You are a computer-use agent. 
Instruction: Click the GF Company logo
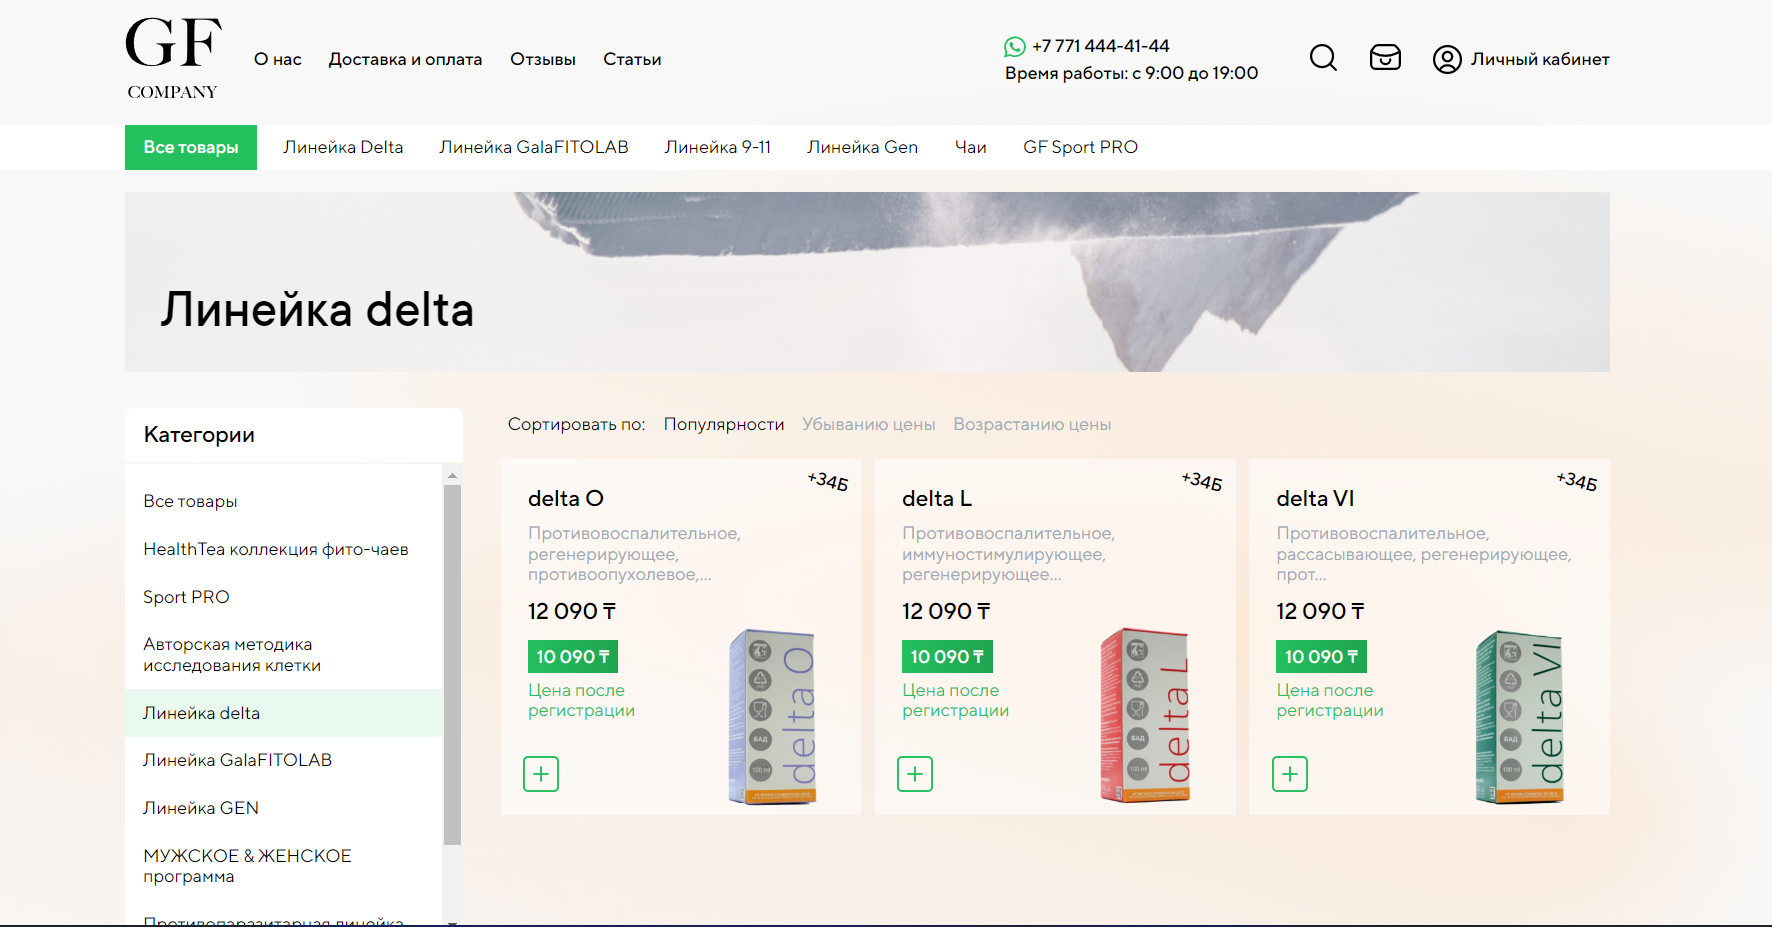[x=173, y=58]
